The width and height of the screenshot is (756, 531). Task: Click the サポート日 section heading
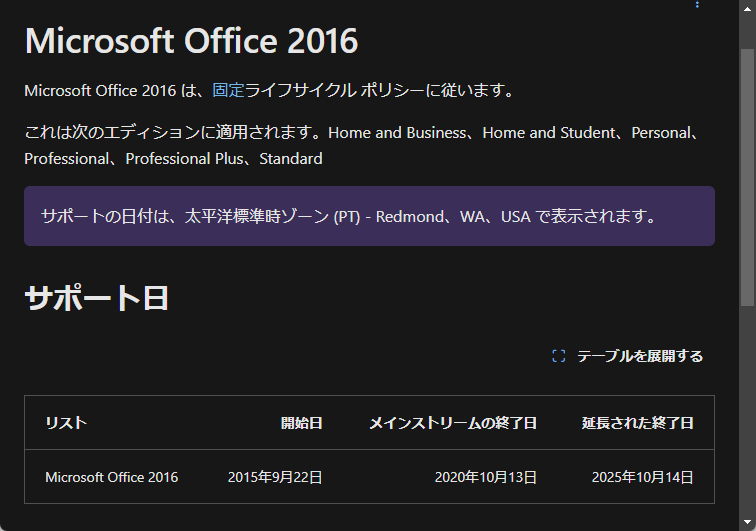click(x=96, y=298)
